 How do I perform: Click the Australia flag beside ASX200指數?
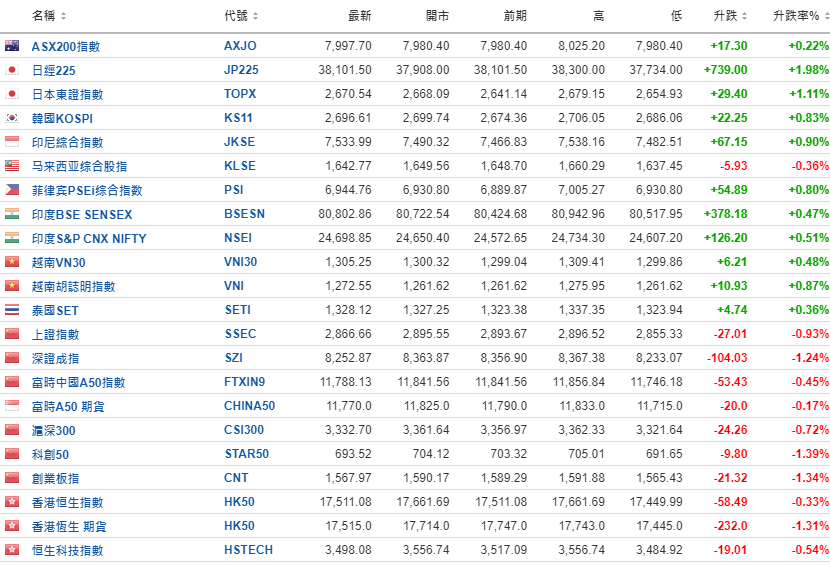[12, 46]
